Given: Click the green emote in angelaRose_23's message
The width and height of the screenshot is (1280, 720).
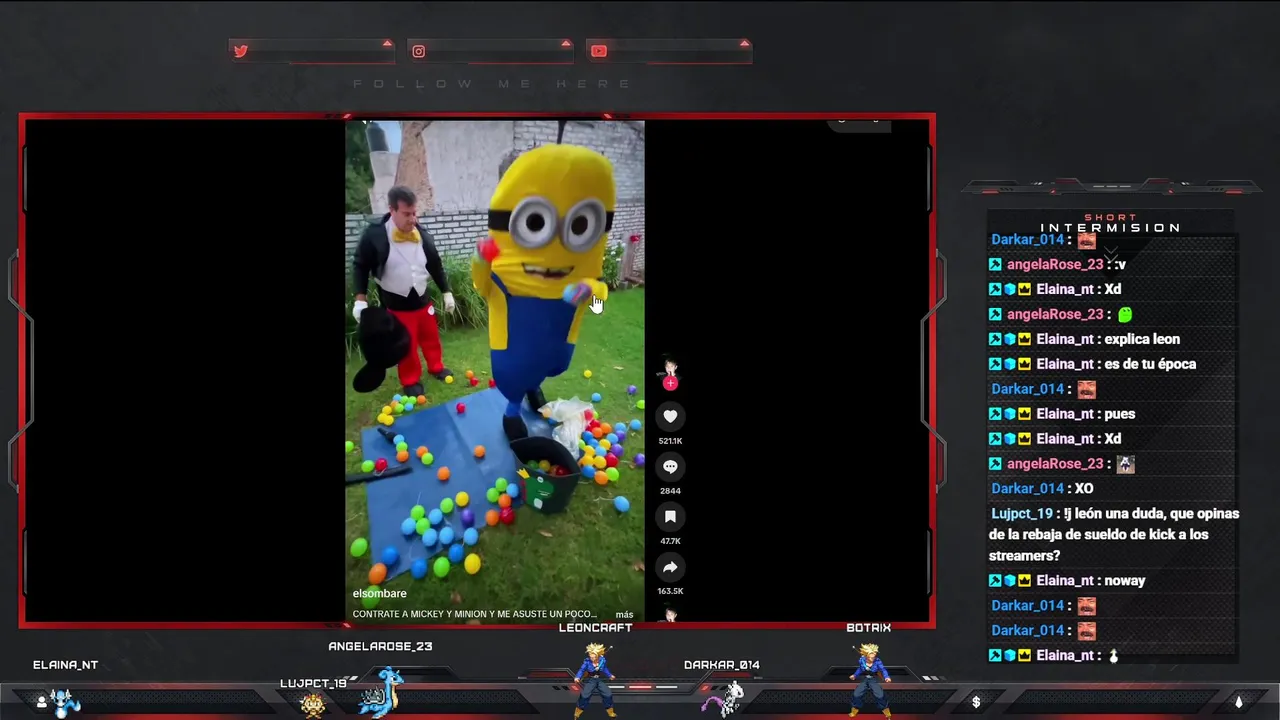Looking at the screenshot, I should (1125, 314).
